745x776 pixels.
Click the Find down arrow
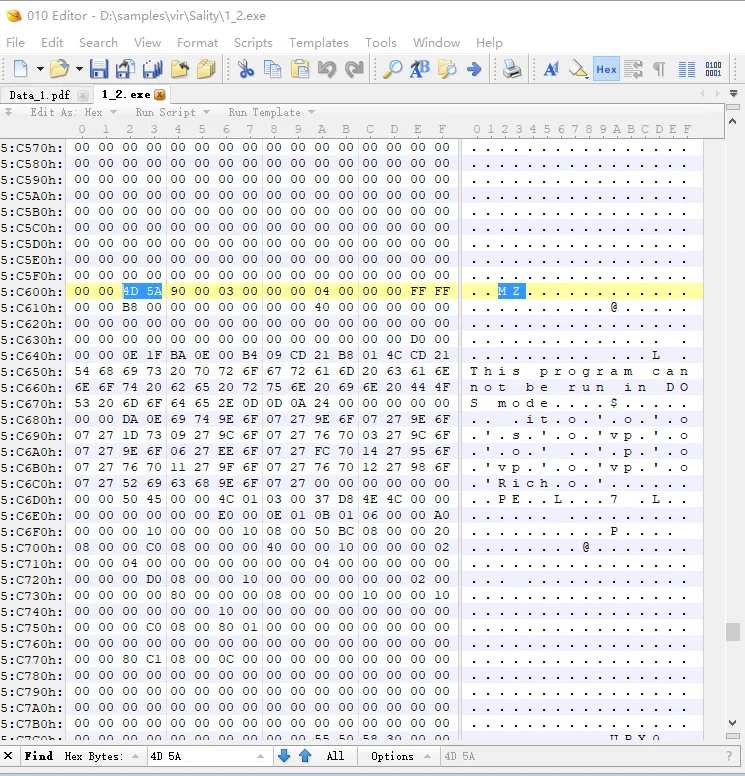point(284,756)
